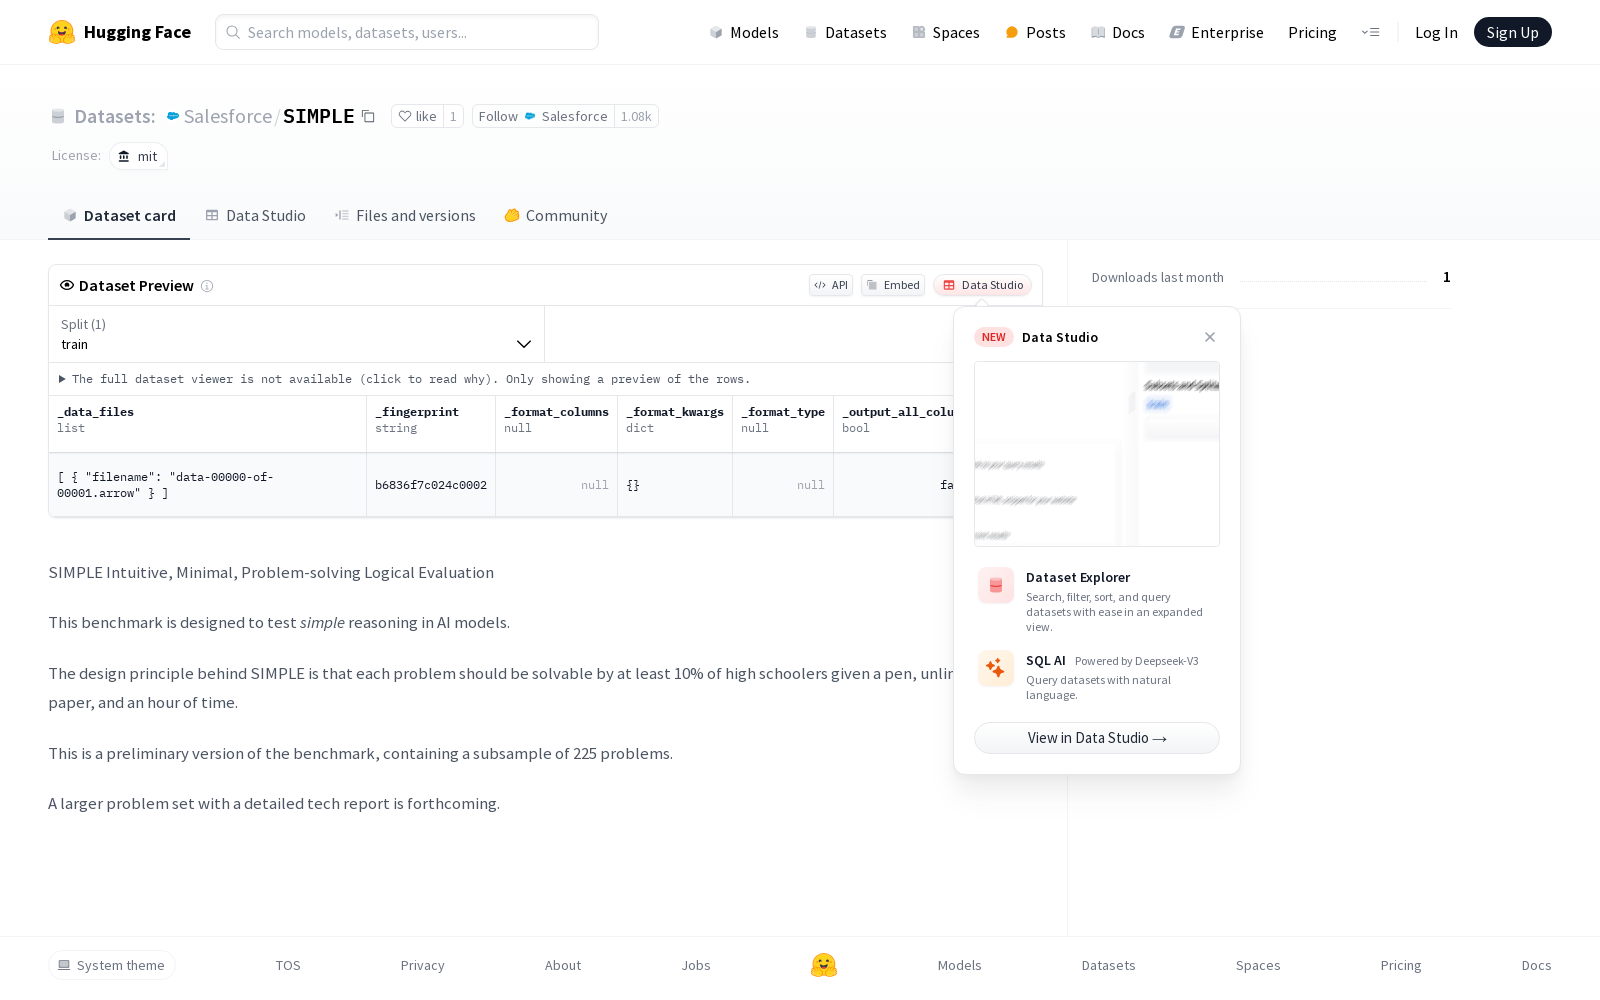Switch to the Data Studio tab
The width and height of the screenshot is (1600, 1000).
(x=256, y=216)
